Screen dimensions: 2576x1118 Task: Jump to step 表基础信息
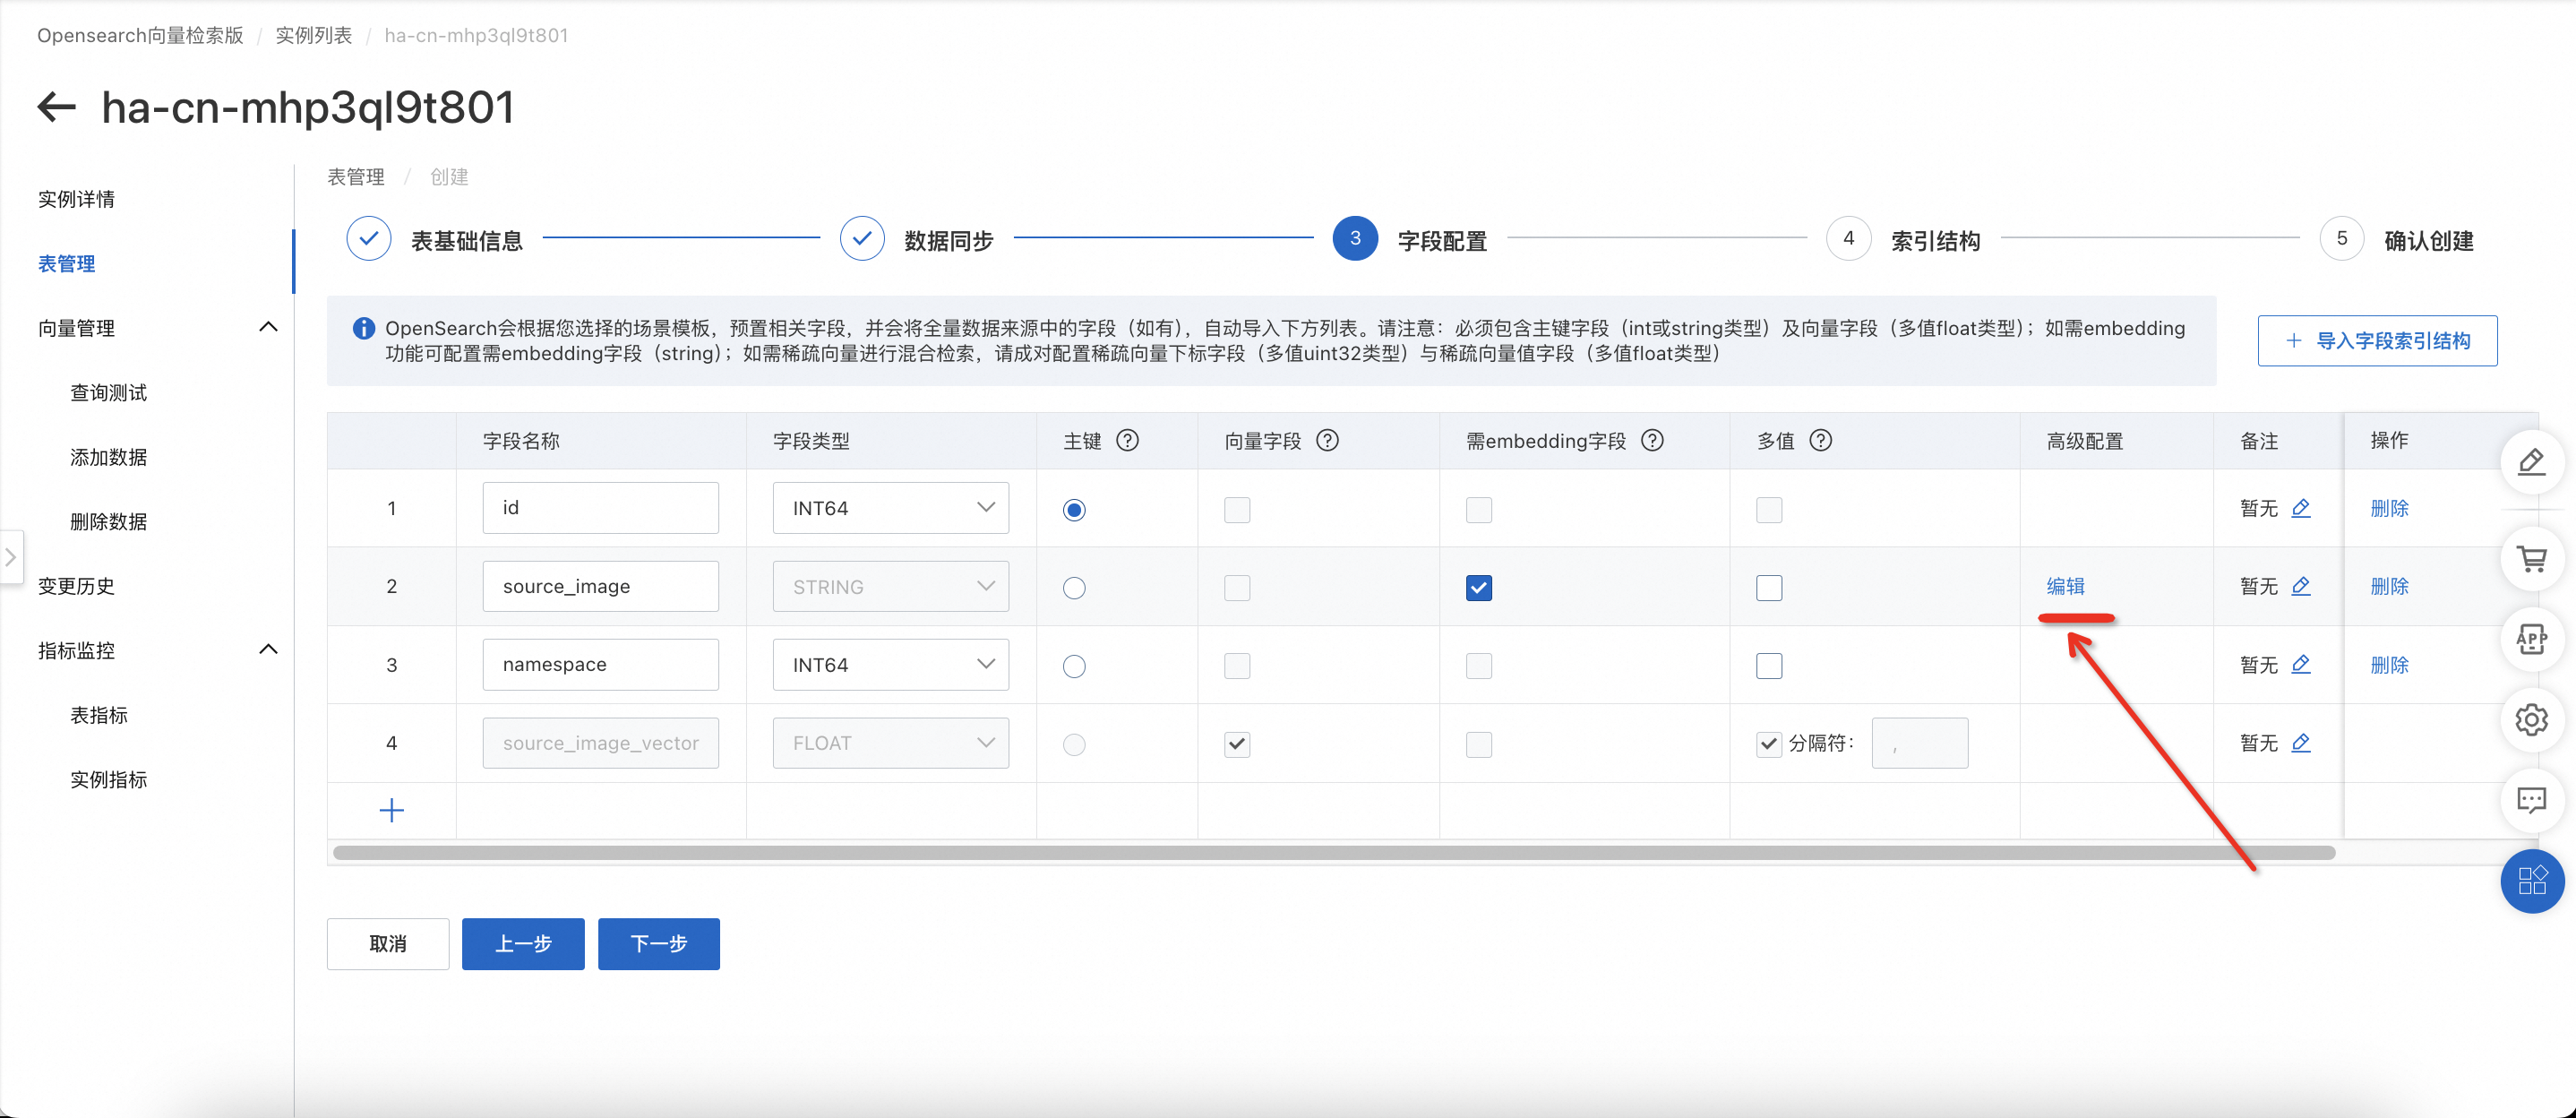tap(434, 239)
